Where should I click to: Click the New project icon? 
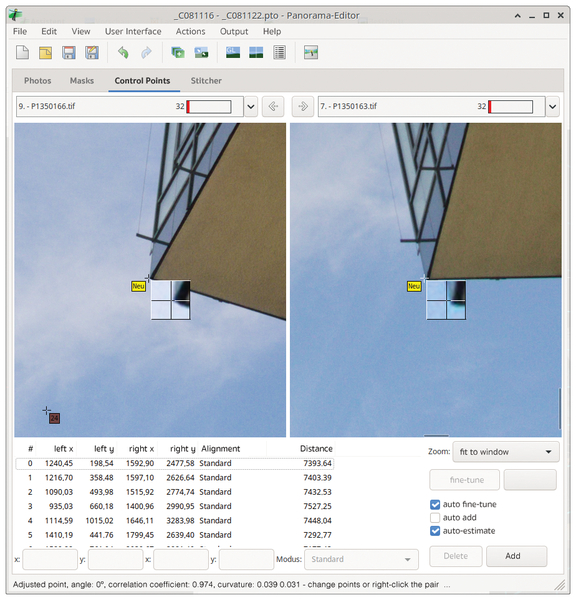[x=23, y=52]
